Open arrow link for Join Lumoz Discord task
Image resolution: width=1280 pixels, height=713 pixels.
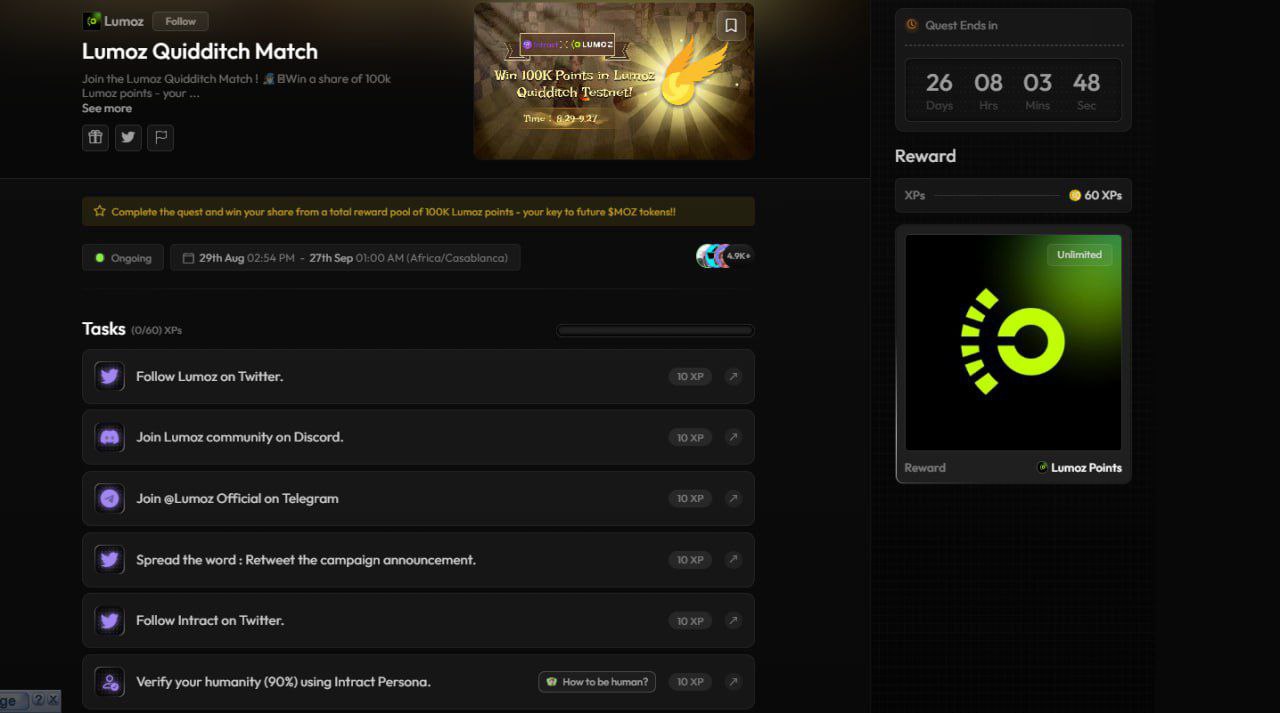[x=733, y=437]
